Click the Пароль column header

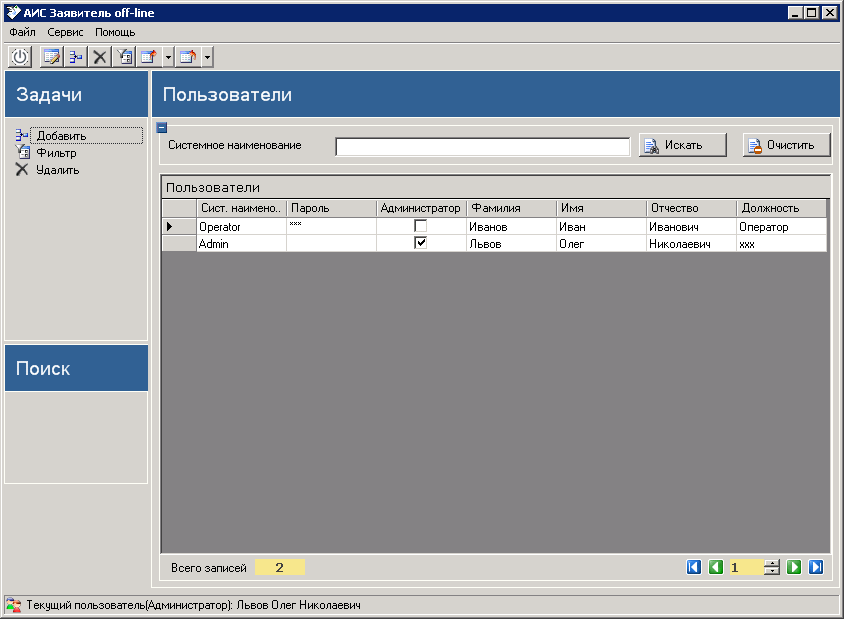click(331, 208)
